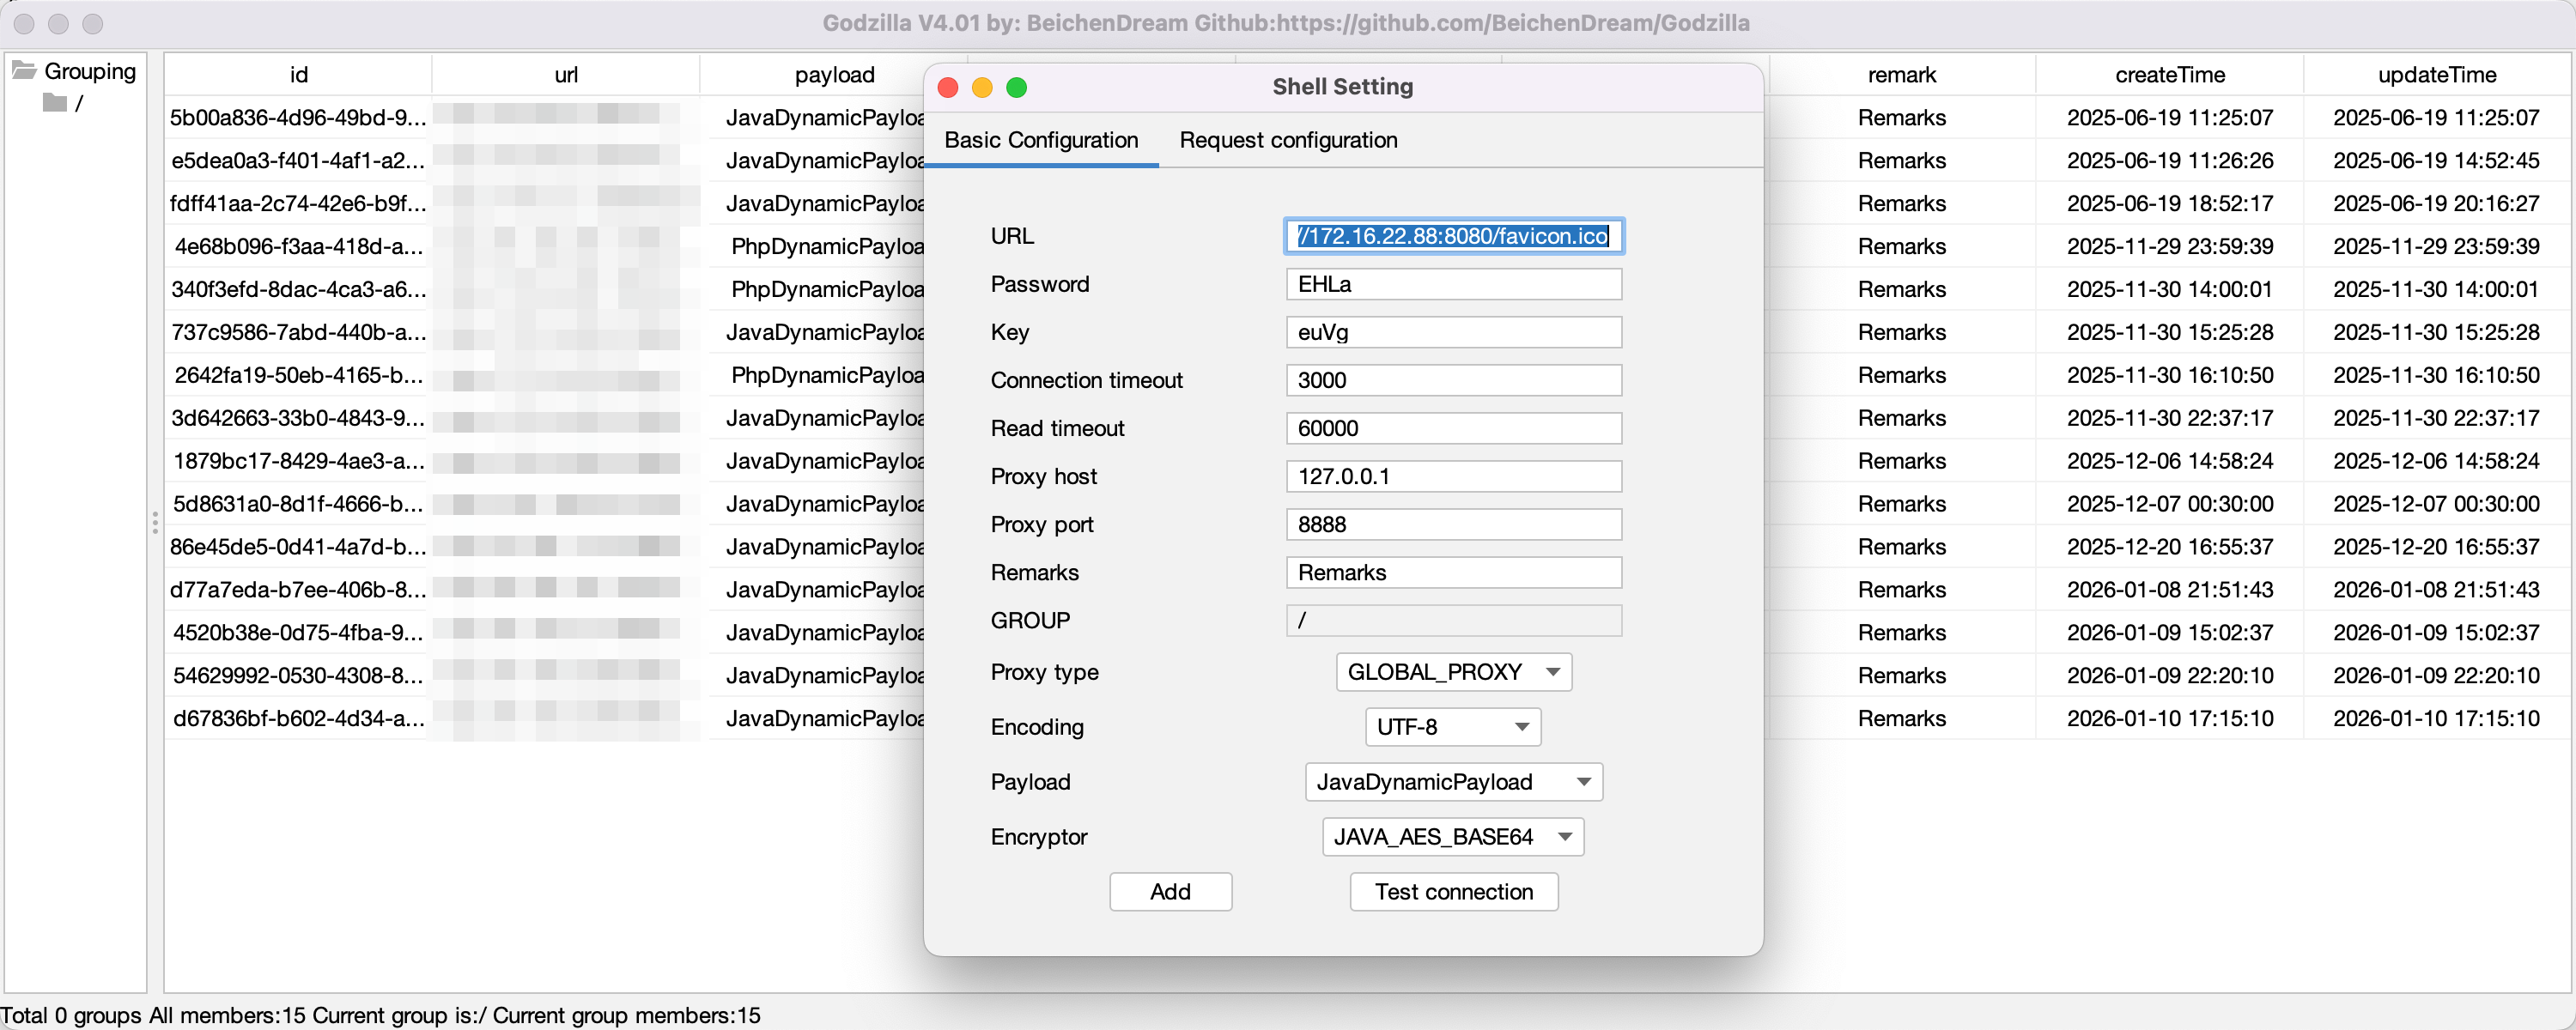Expand the Encoding UTF-8 dropdown

coord(1452,727)
